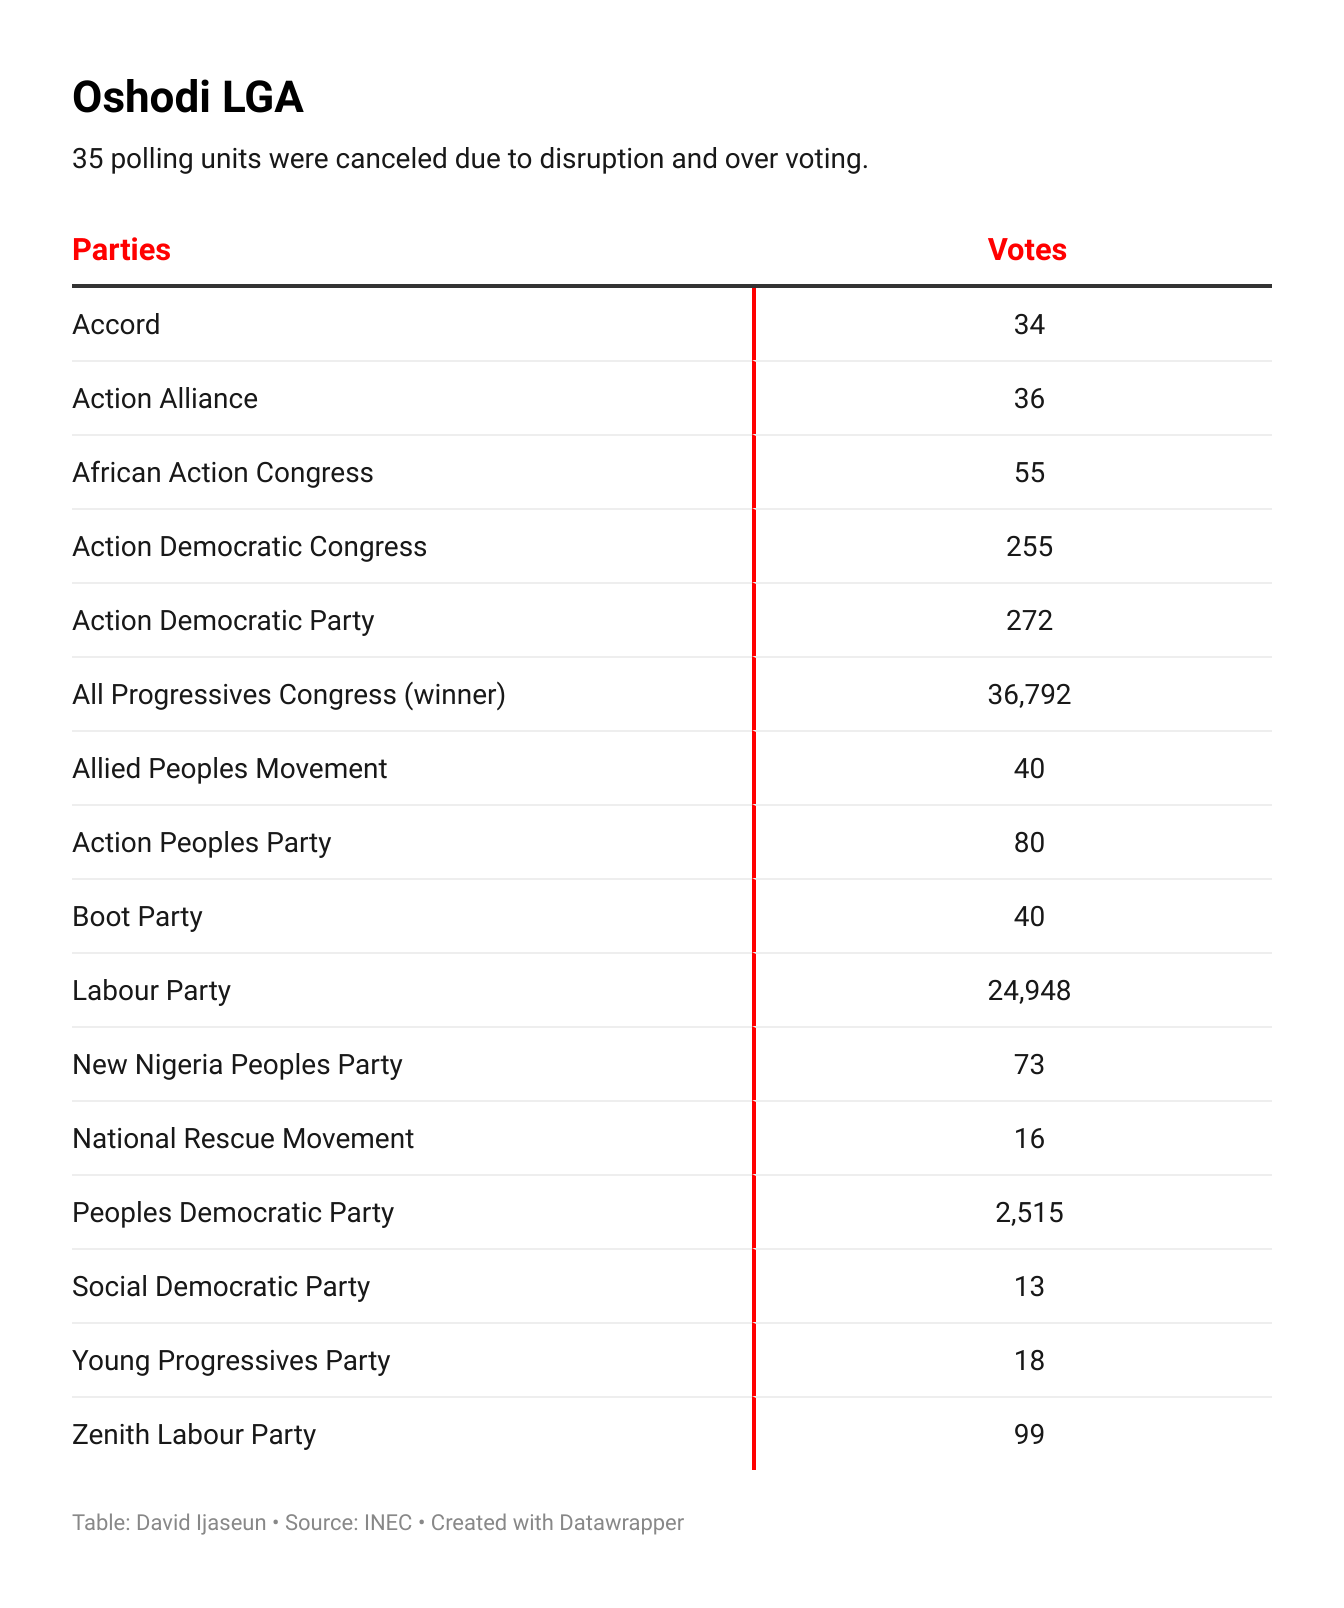Image resolution: width=1344 pixels, height=1608 pixels.
Task: Select the polling units canceled subtitle text
Action: [x=470, y=159]
